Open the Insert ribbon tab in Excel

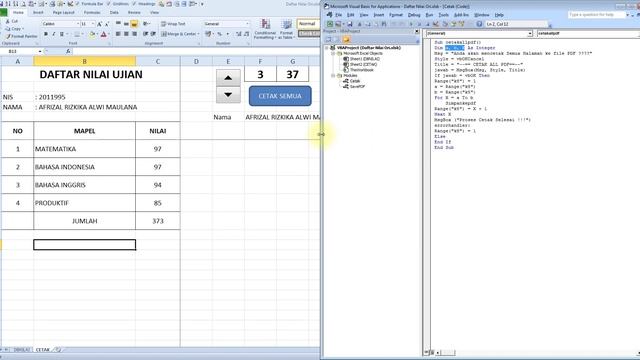(38, 13)
